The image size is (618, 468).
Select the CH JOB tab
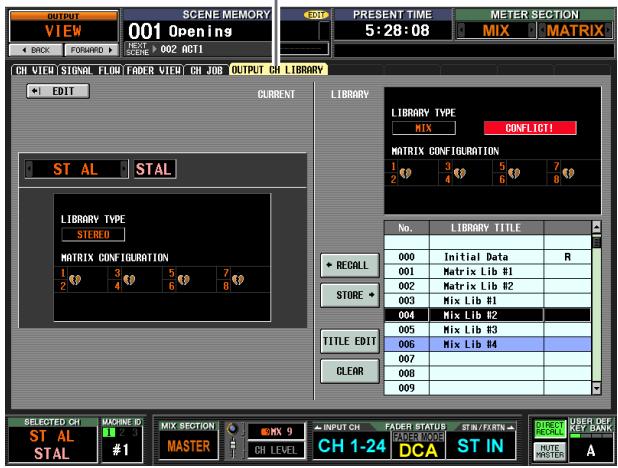[206, 70]
